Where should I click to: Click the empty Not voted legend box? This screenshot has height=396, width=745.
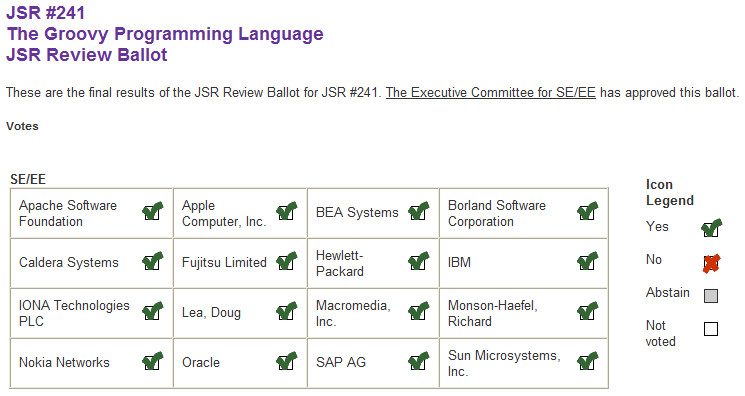pos(711,329)
